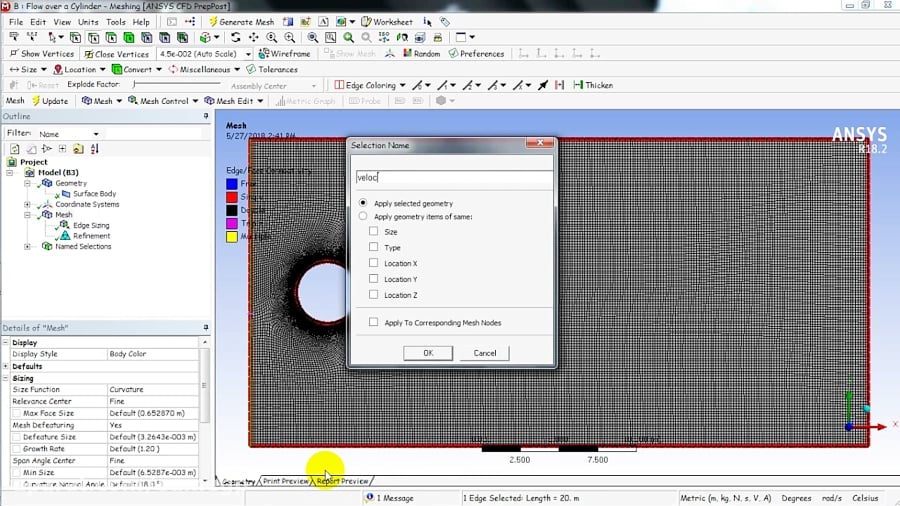Tick the Max Face Size checkbox
Screen dimensions: 900x506
pos(17,413)
